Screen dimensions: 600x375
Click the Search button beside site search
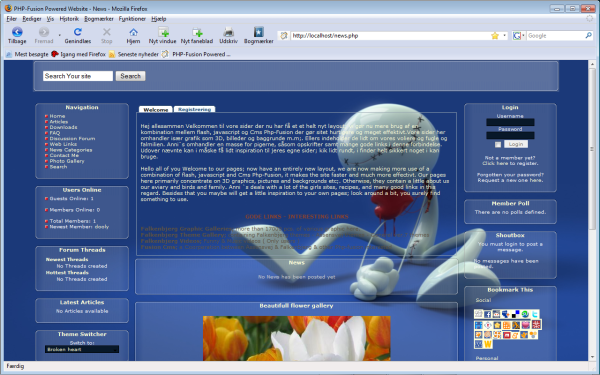coord(130,76)
